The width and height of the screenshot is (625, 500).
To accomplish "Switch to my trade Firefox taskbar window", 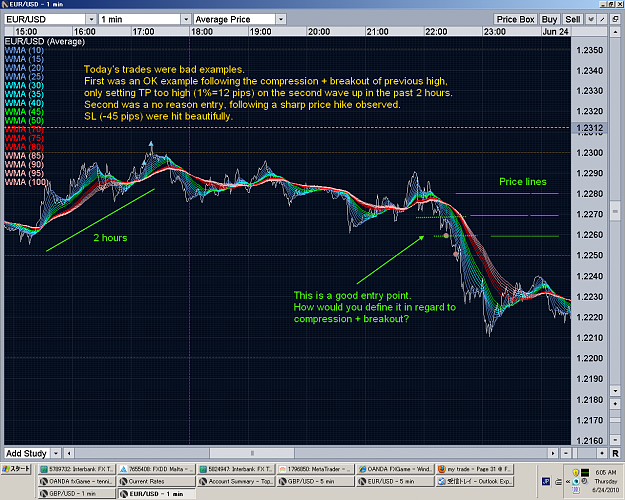I will [x=475, y=469].
